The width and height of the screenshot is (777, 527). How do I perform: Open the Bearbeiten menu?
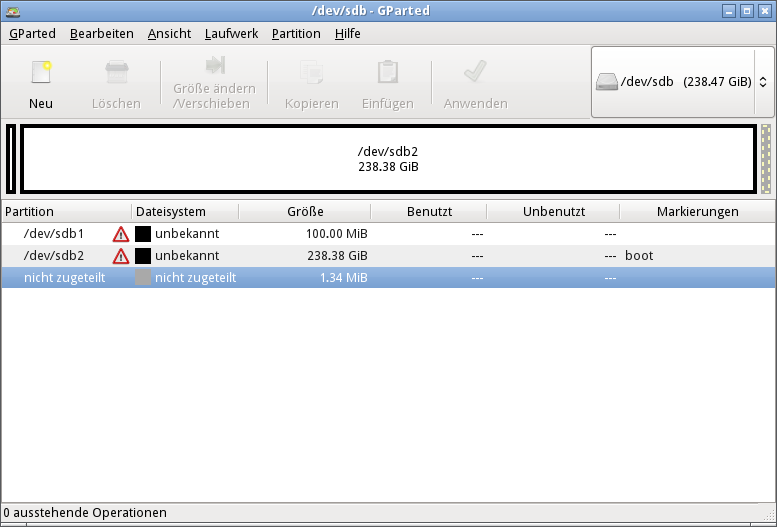(102, 34)
